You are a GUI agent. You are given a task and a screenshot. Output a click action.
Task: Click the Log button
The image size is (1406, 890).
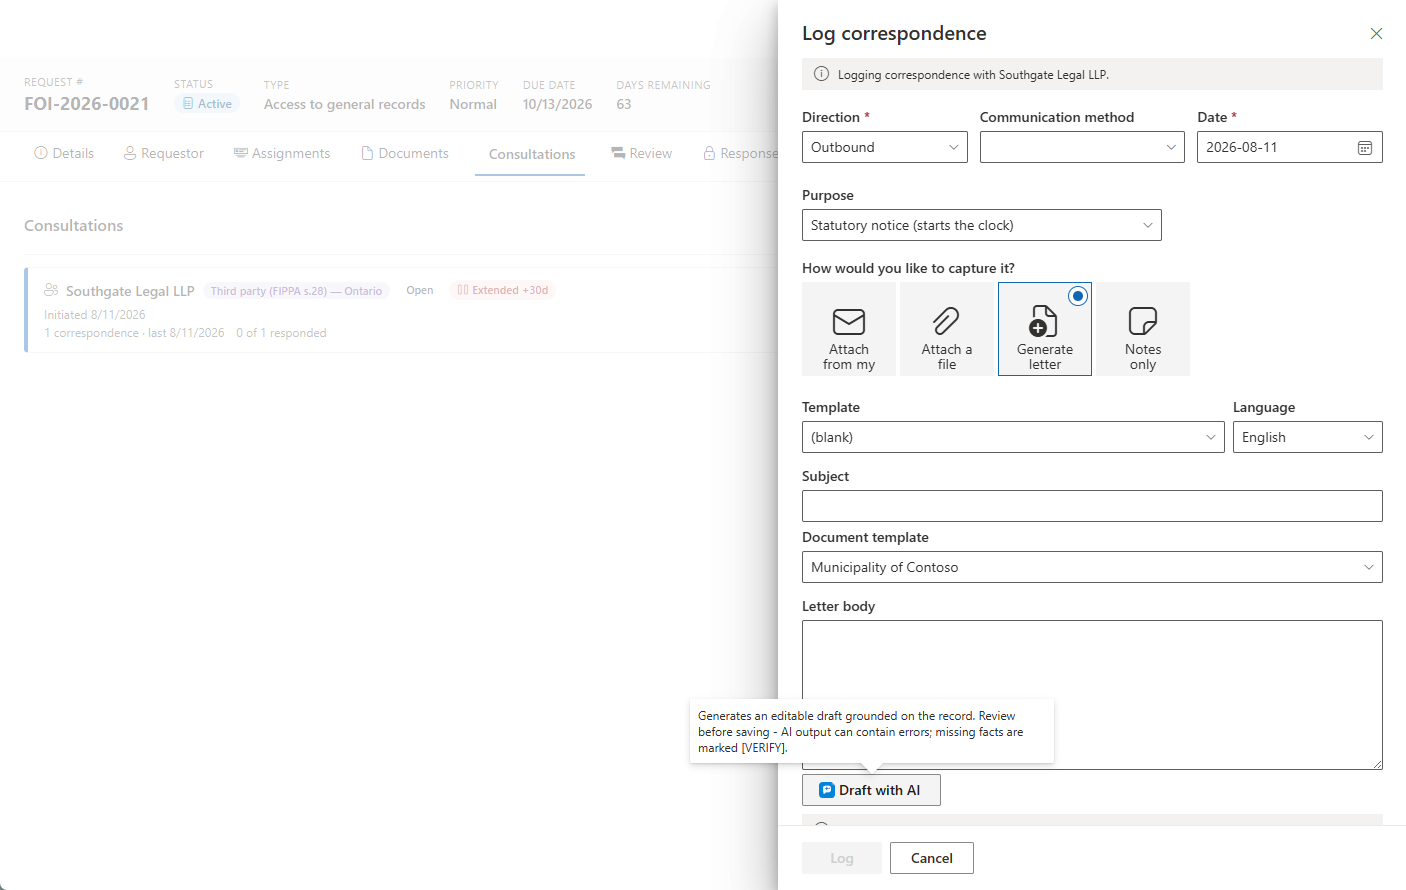[842, 858]
